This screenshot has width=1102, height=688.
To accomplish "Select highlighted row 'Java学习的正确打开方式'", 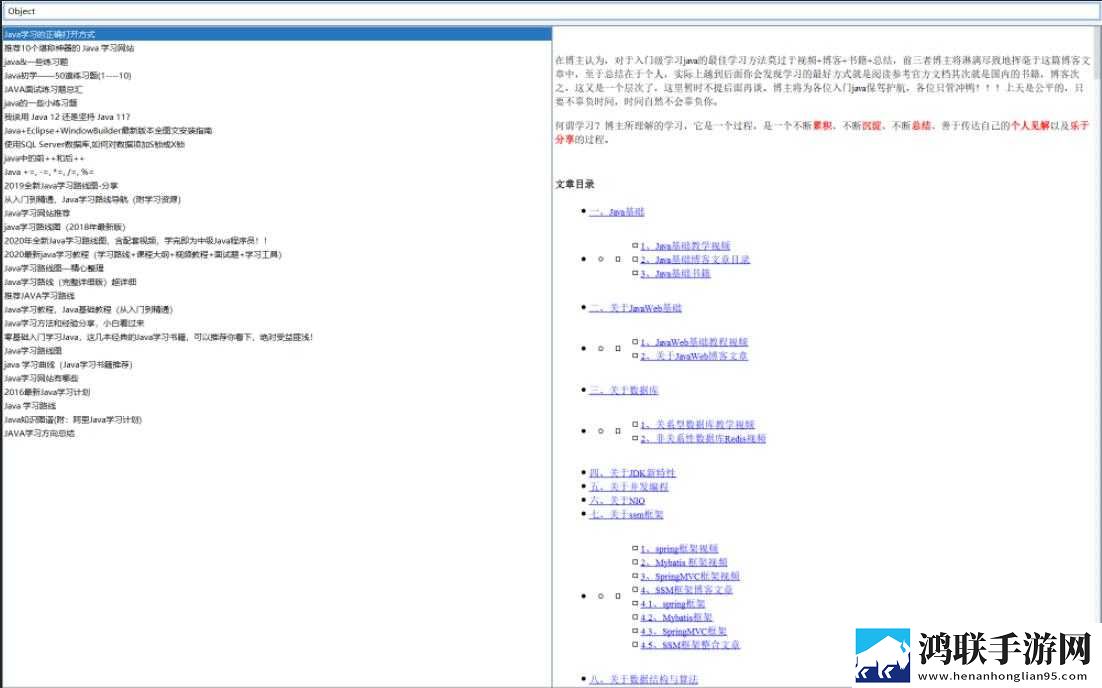I will 277,34.
